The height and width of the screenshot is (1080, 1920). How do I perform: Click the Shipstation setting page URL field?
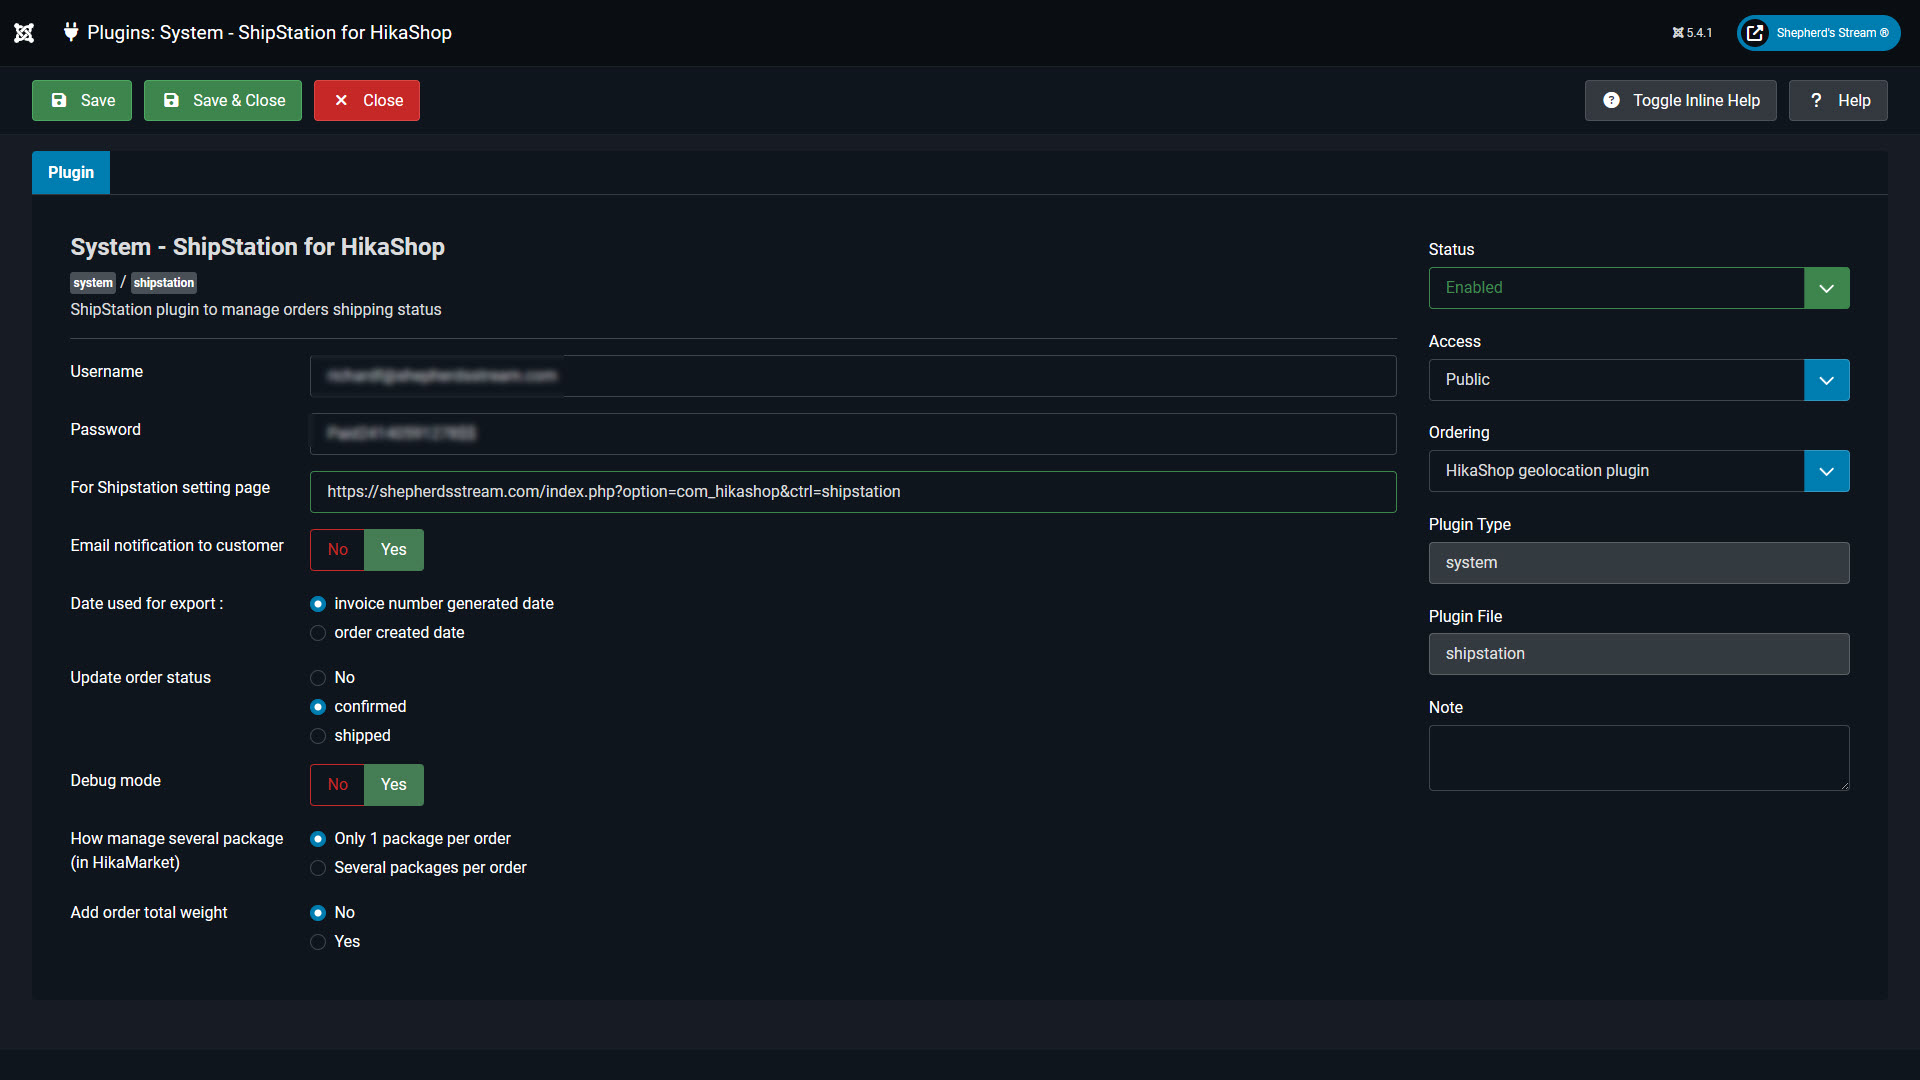click(852, 492)
